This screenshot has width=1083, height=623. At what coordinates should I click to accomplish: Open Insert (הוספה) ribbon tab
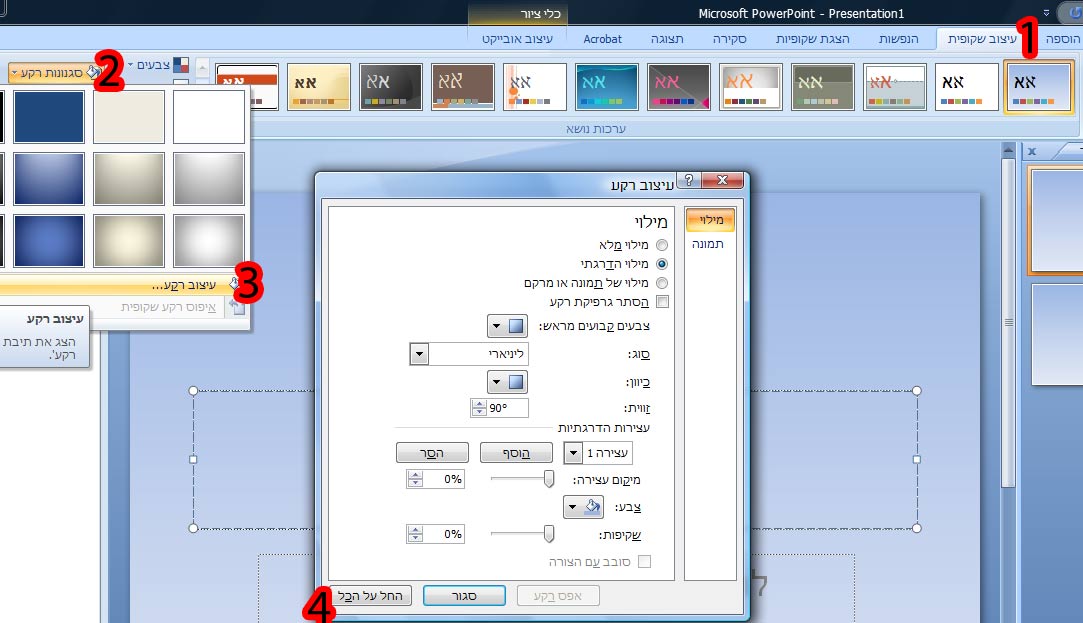1062,39
